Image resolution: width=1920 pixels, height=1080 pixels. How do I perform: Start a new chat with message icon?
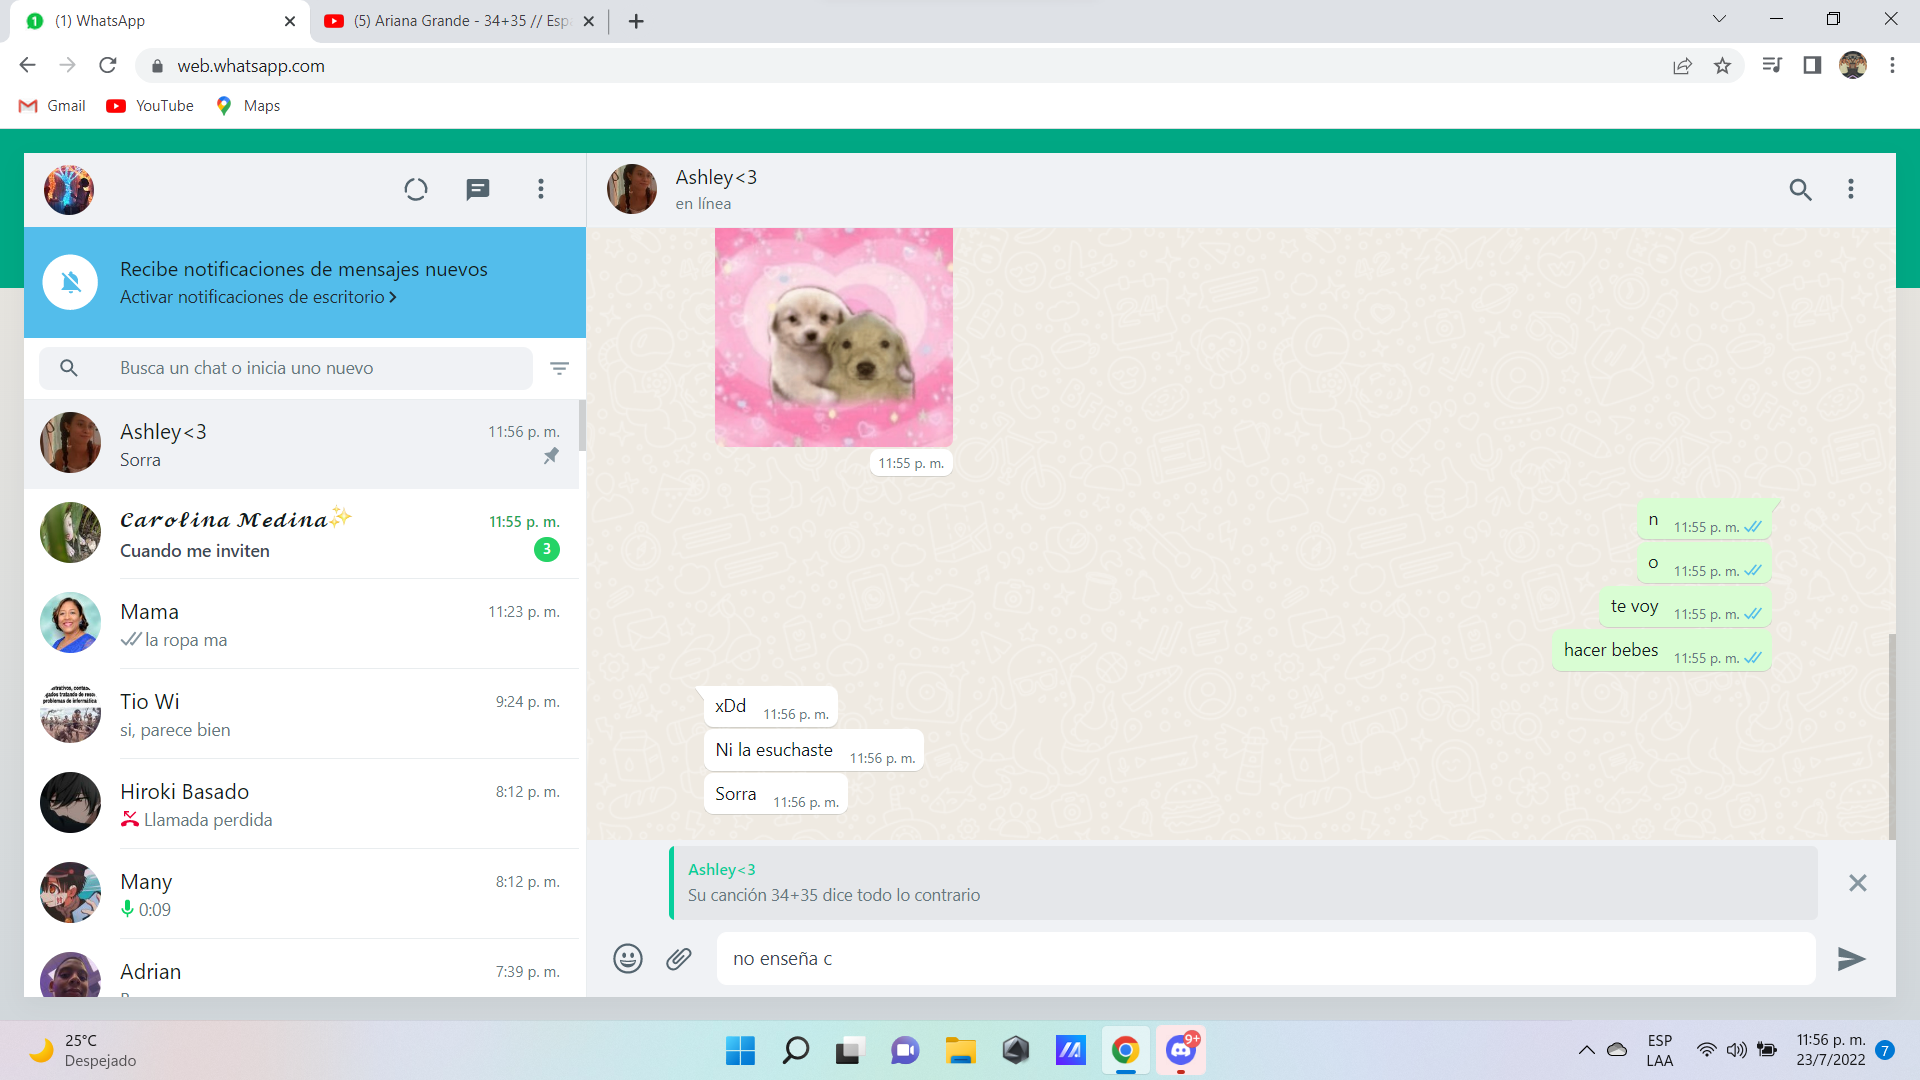pos(478,189)
